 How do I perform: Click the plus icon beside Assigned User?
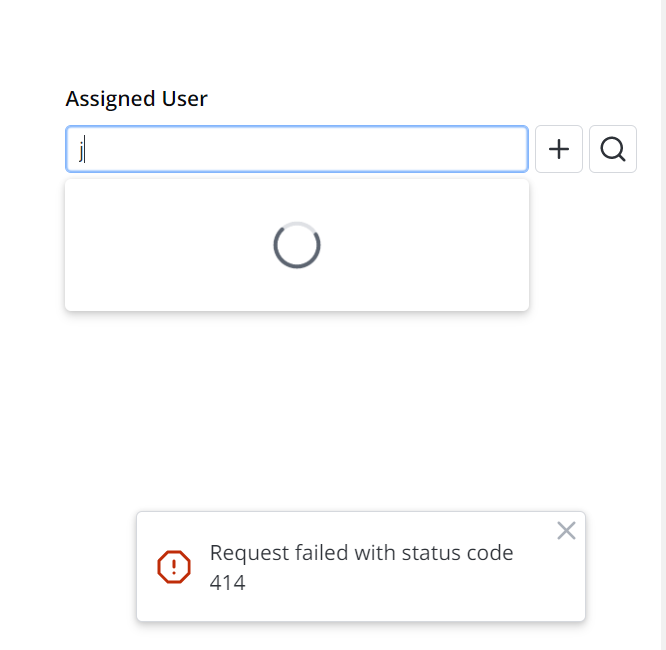(x=559, y=150)
